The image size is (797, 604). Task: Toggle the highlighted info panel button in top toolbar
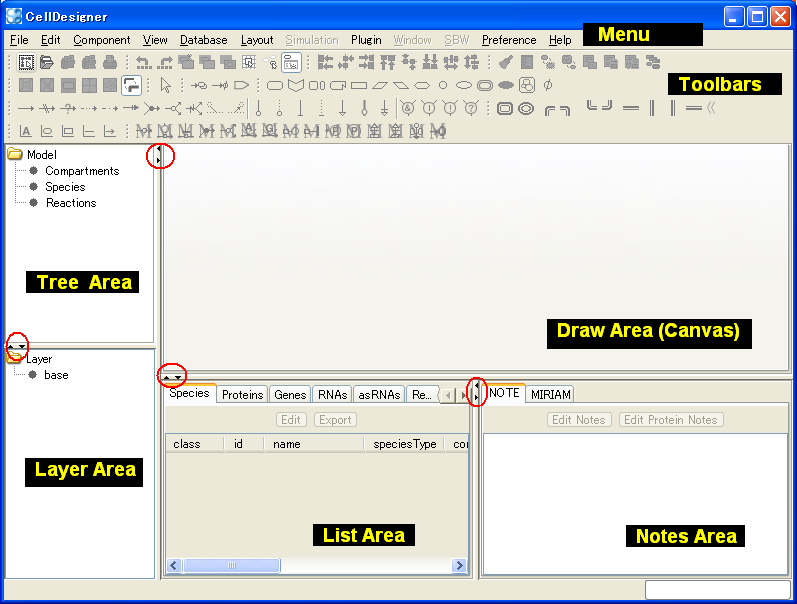(291, 63)
